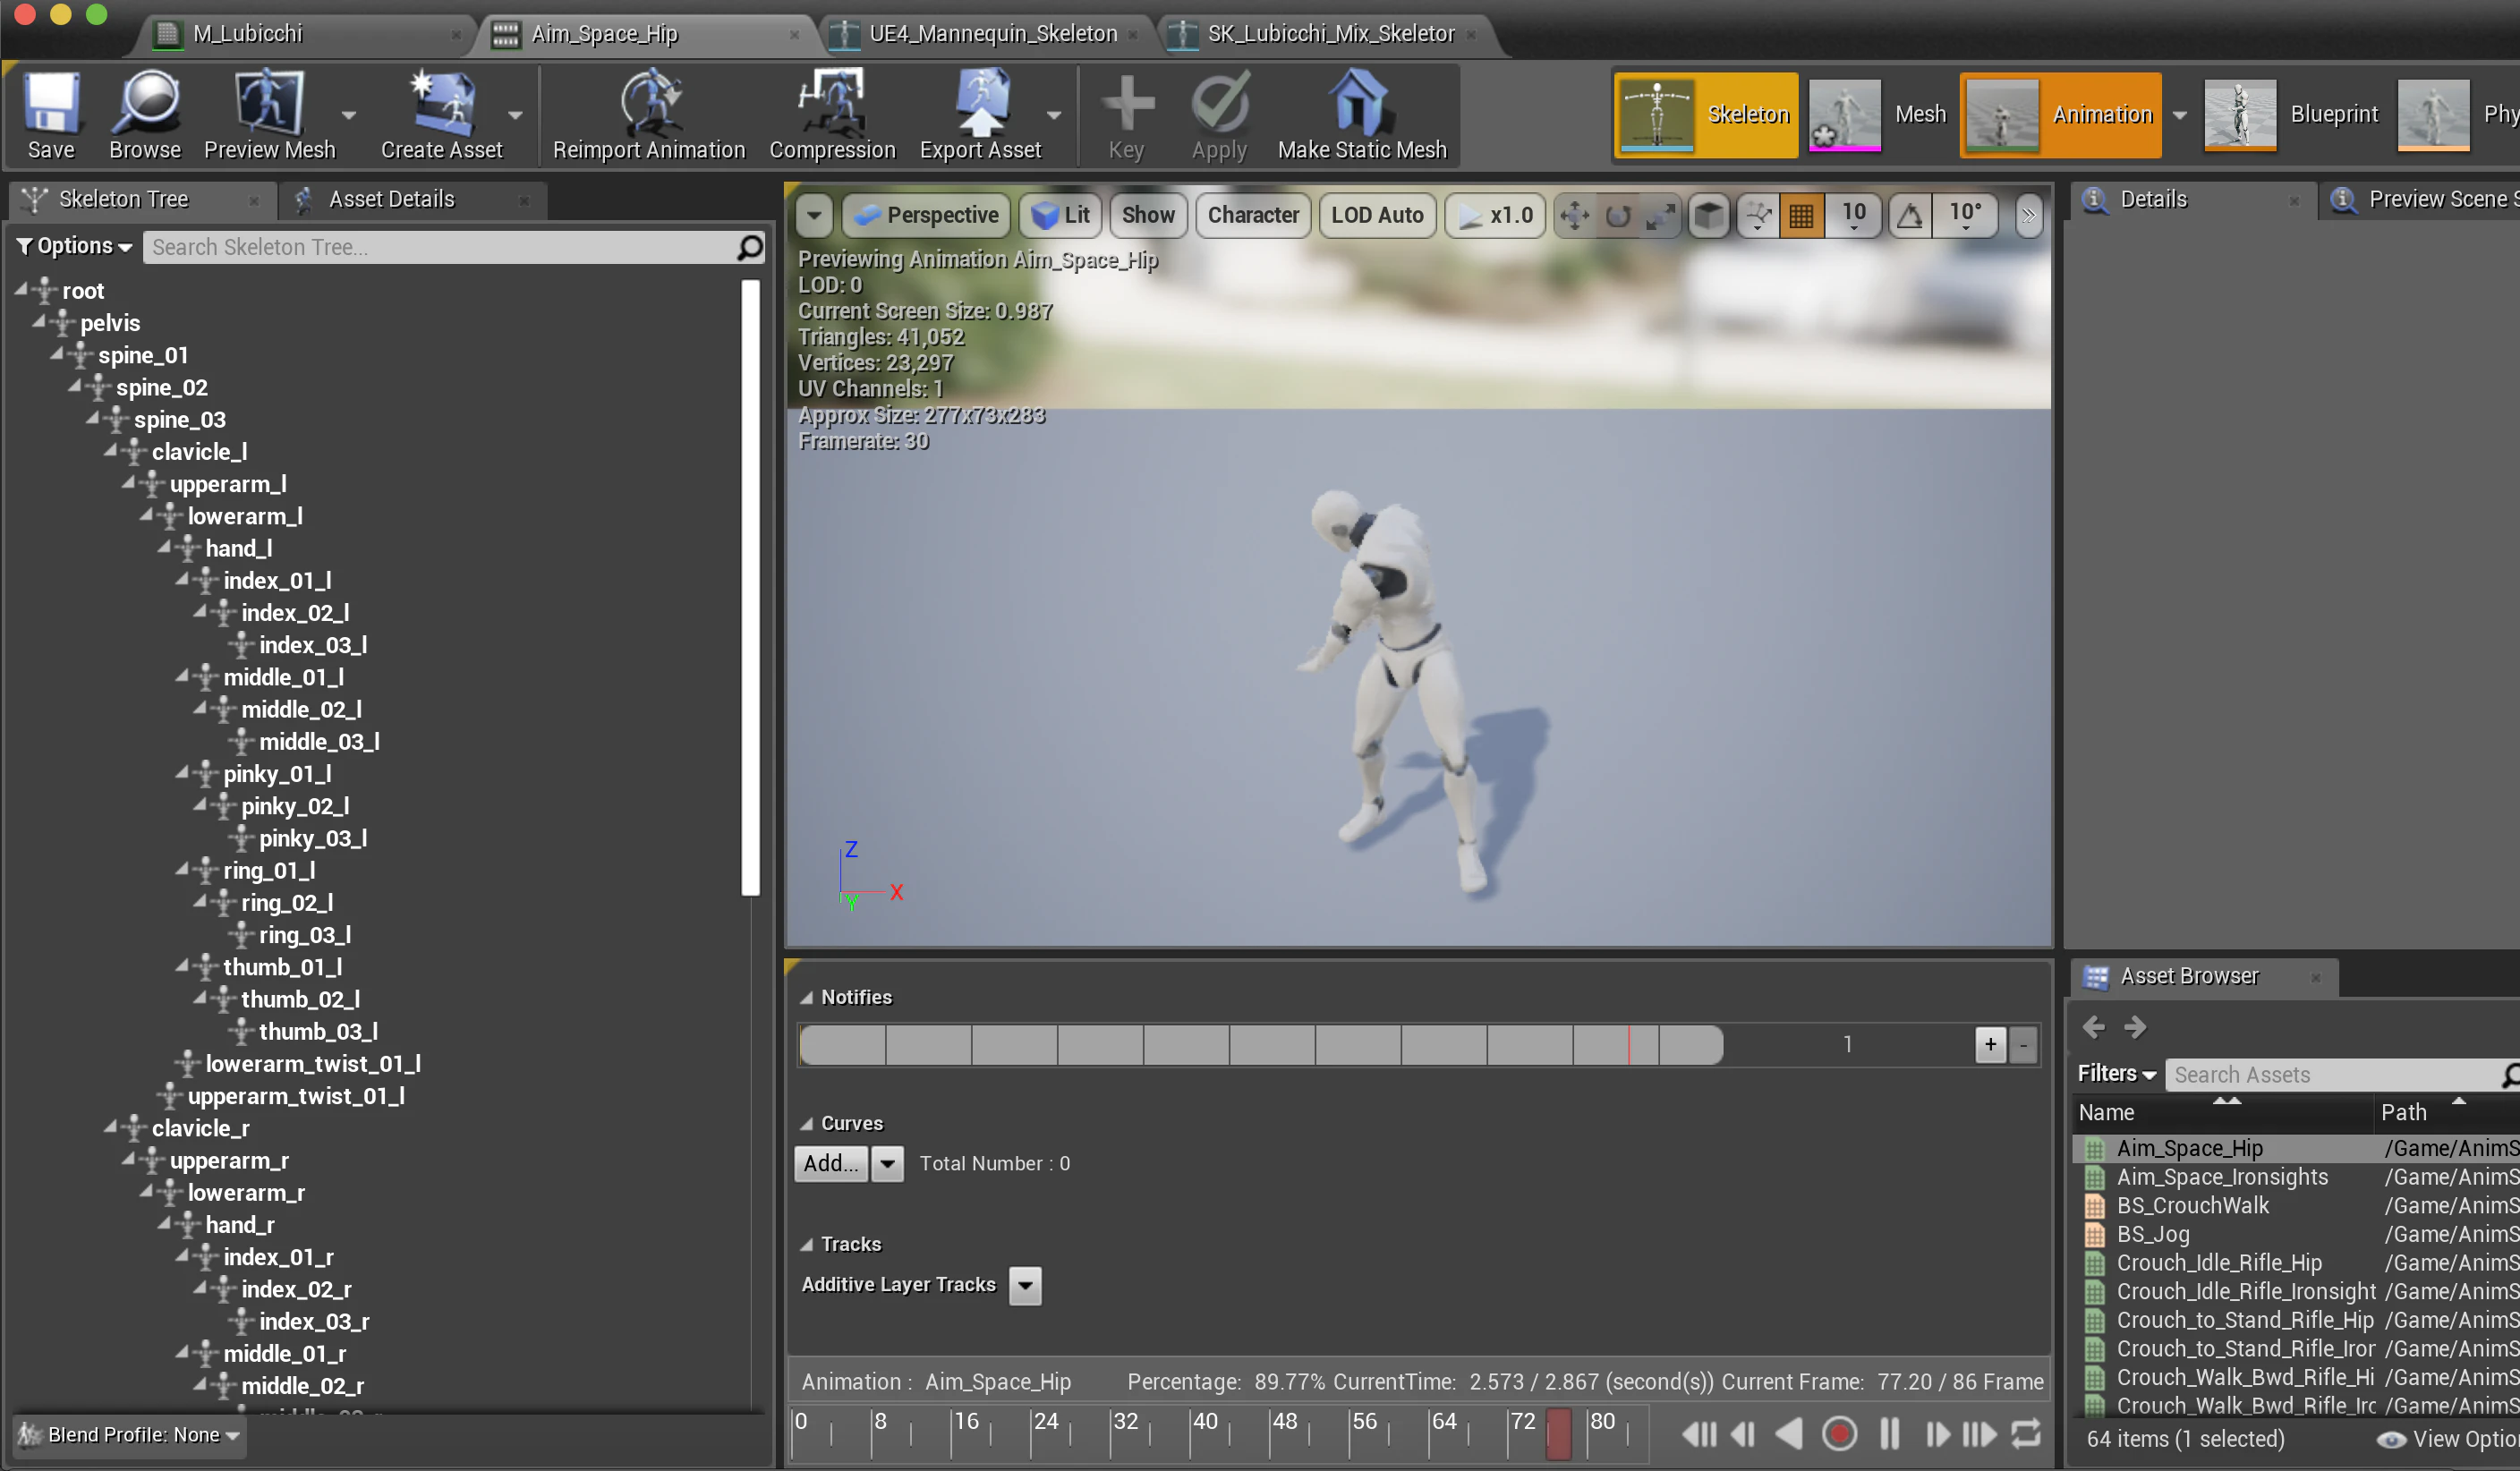Switch to Skeleton editor mode
The width and height of the screenshot is (2520, 1471).
pos(1706,115)
